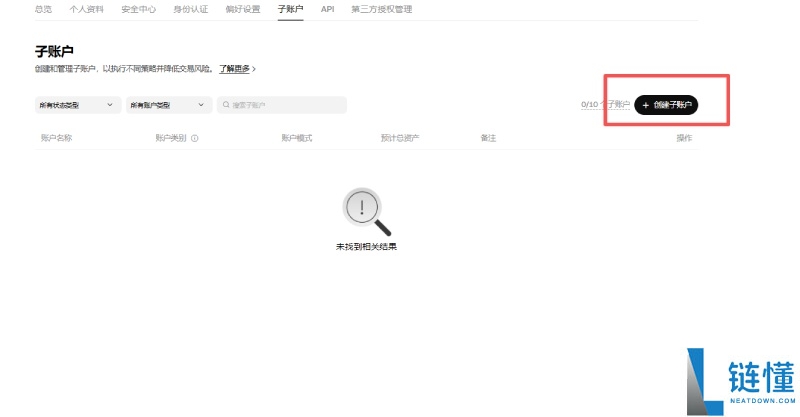Open the 偏好设置 tab

[243, 9]
